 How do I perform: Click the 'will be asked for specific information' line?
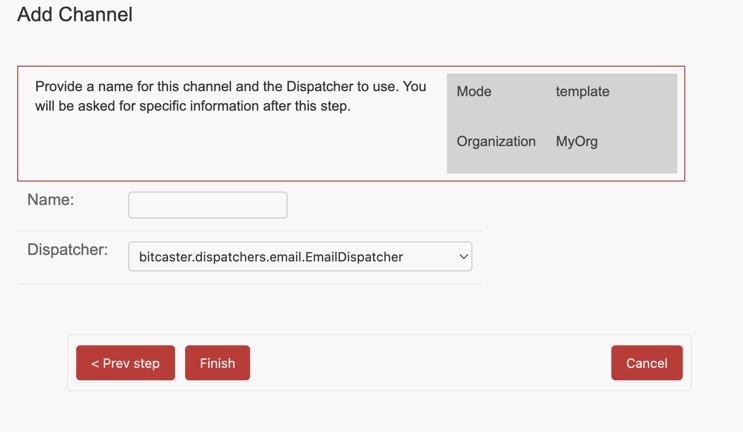pos(192,106)
